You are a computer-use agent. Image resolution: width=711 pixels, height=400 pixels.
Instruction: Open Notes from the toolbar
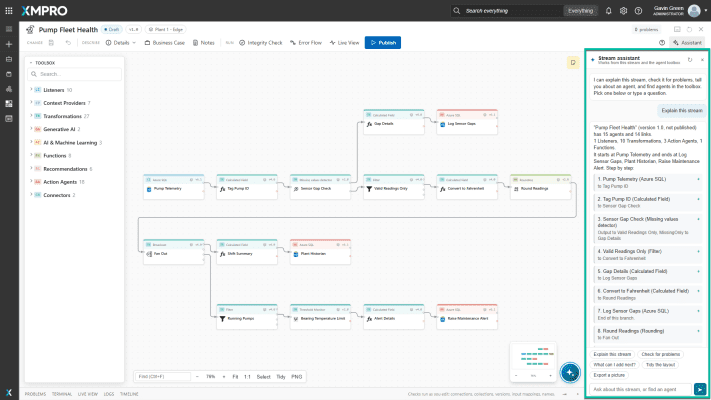(x=204, y=43)
